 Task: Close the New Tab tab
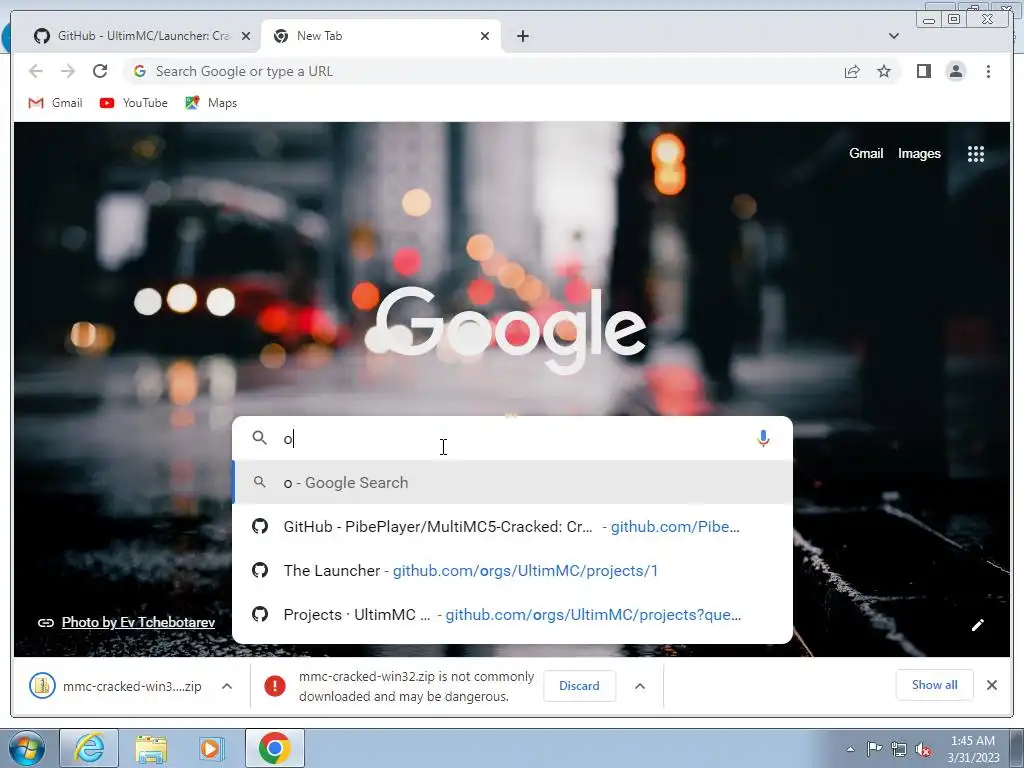pos(485,36)
